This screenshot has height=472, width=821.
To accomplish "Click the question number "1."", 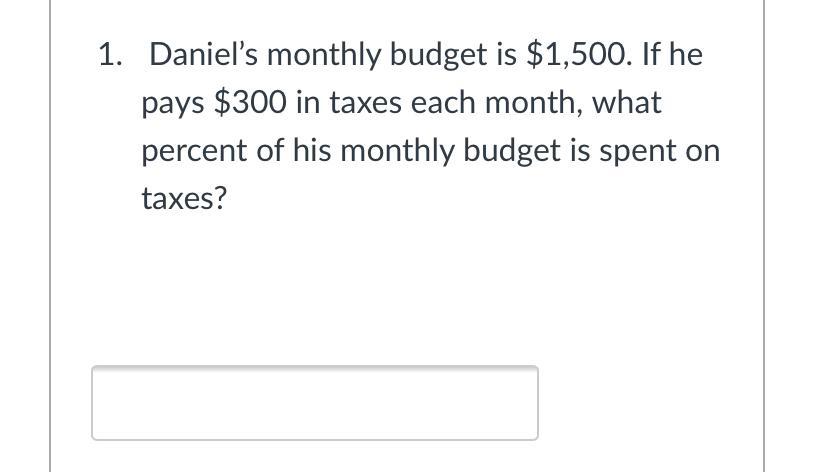I will 111,54.
